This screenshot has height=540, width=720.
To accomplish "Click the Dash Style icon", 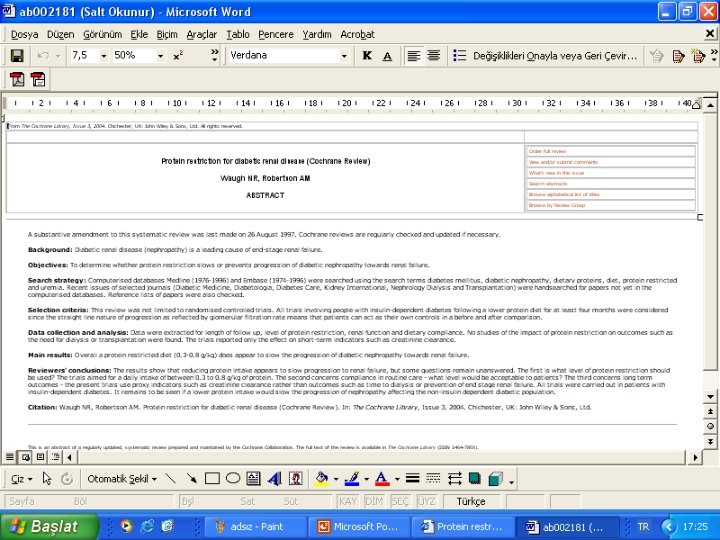I will click(x=433, y=478).
